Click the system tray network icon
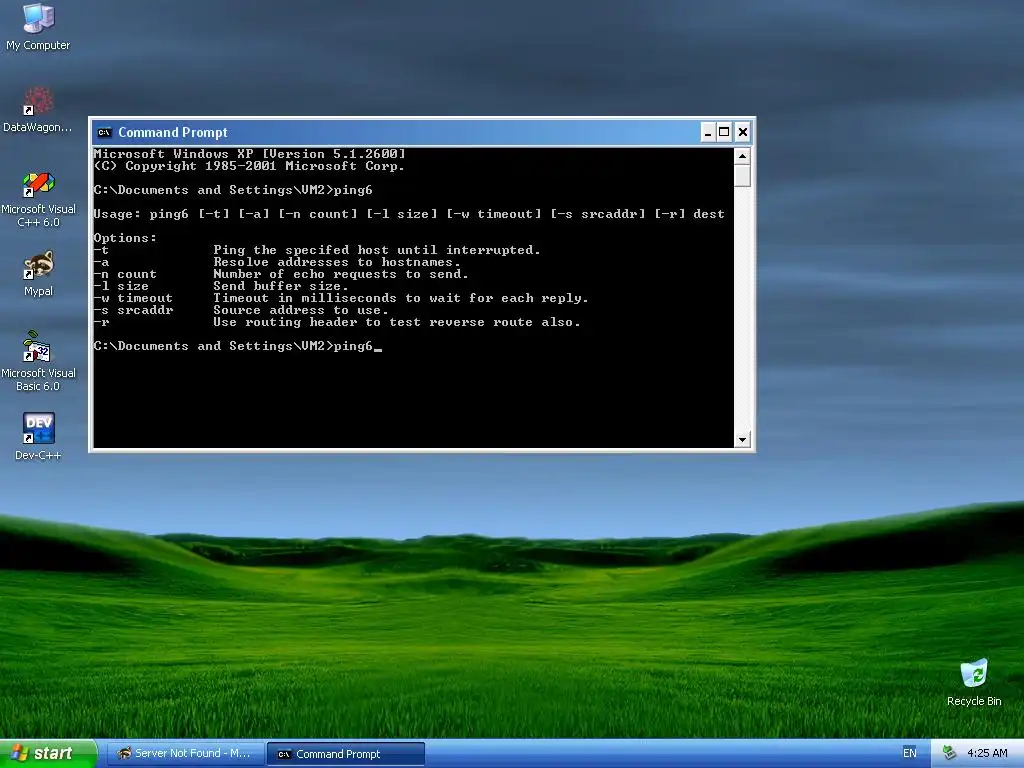The height and width of the screenshot is (768, 1024). [x=950, y=753]
